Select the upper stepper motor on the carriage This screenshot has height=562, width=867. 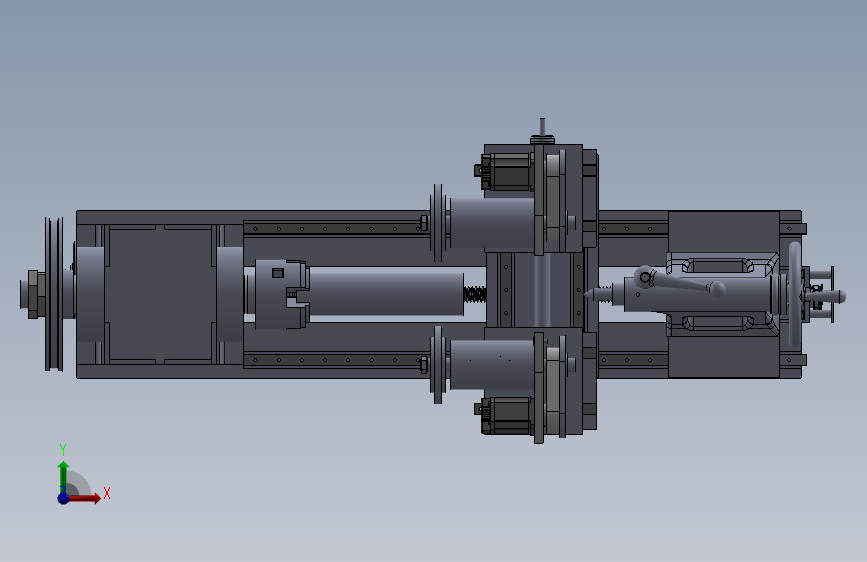[506, 172]
